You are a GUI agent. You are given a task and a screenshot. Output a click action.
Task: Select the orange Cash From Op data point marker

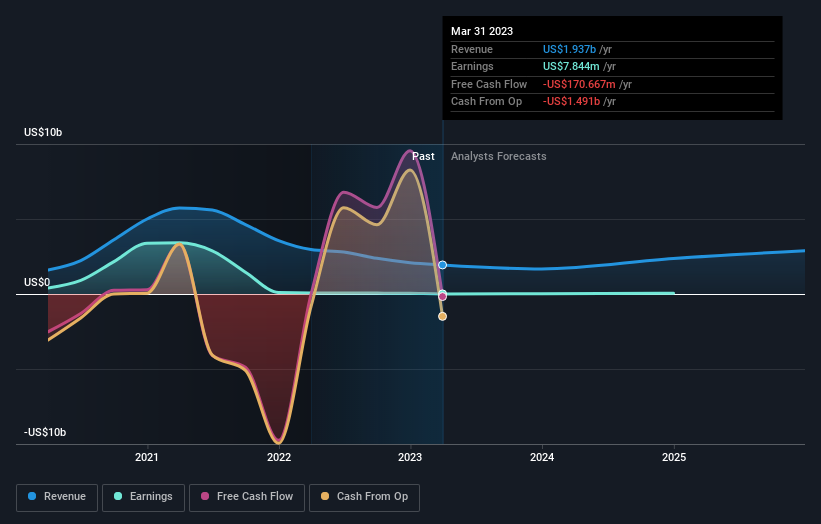click(x=442, y=316)
